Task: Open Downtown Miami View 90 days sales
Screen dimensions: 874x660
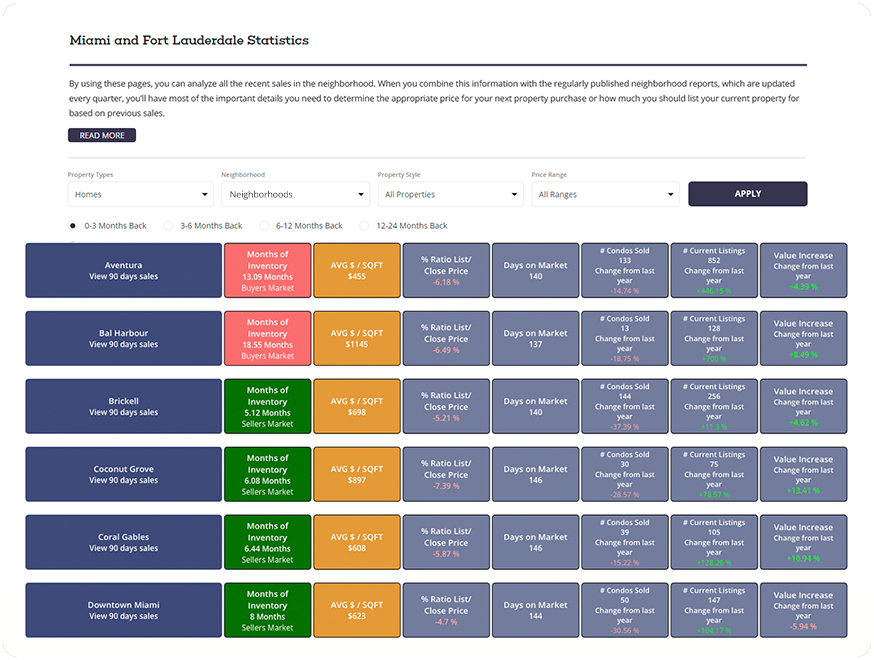Action: [x=124, y=610]
